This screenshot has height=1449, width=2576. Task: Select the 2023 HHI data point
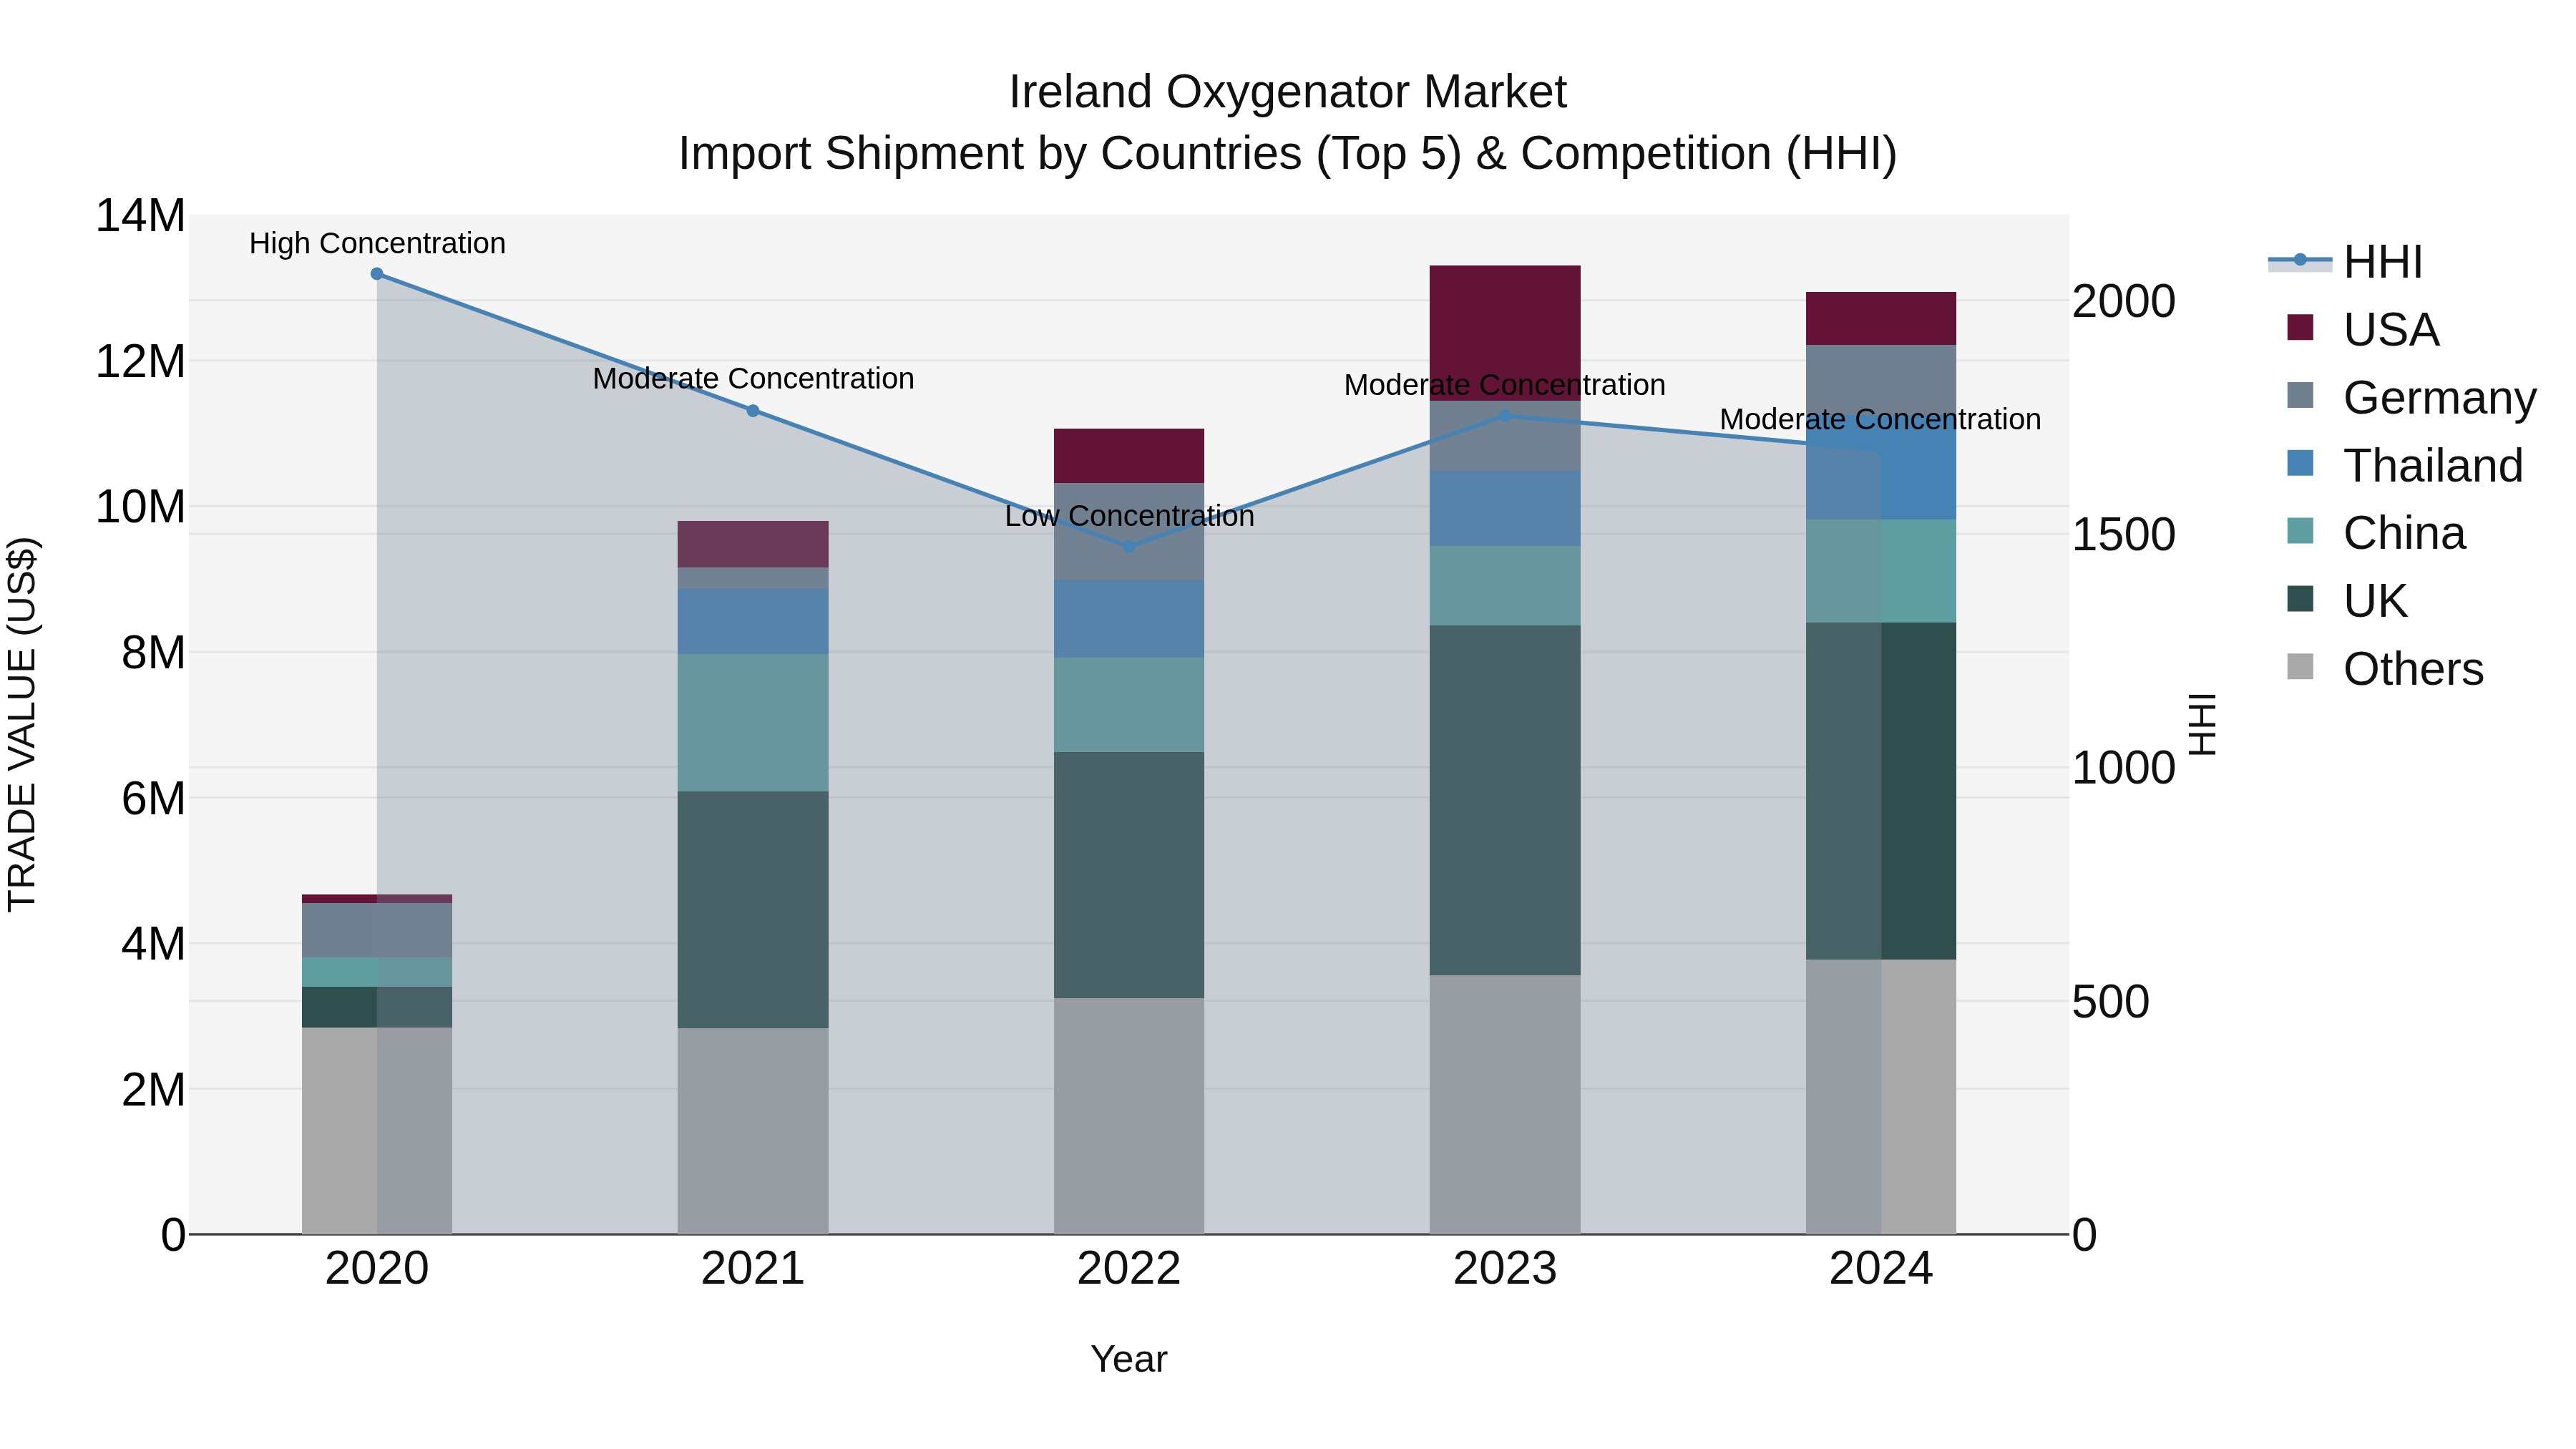pos(1505,416)
